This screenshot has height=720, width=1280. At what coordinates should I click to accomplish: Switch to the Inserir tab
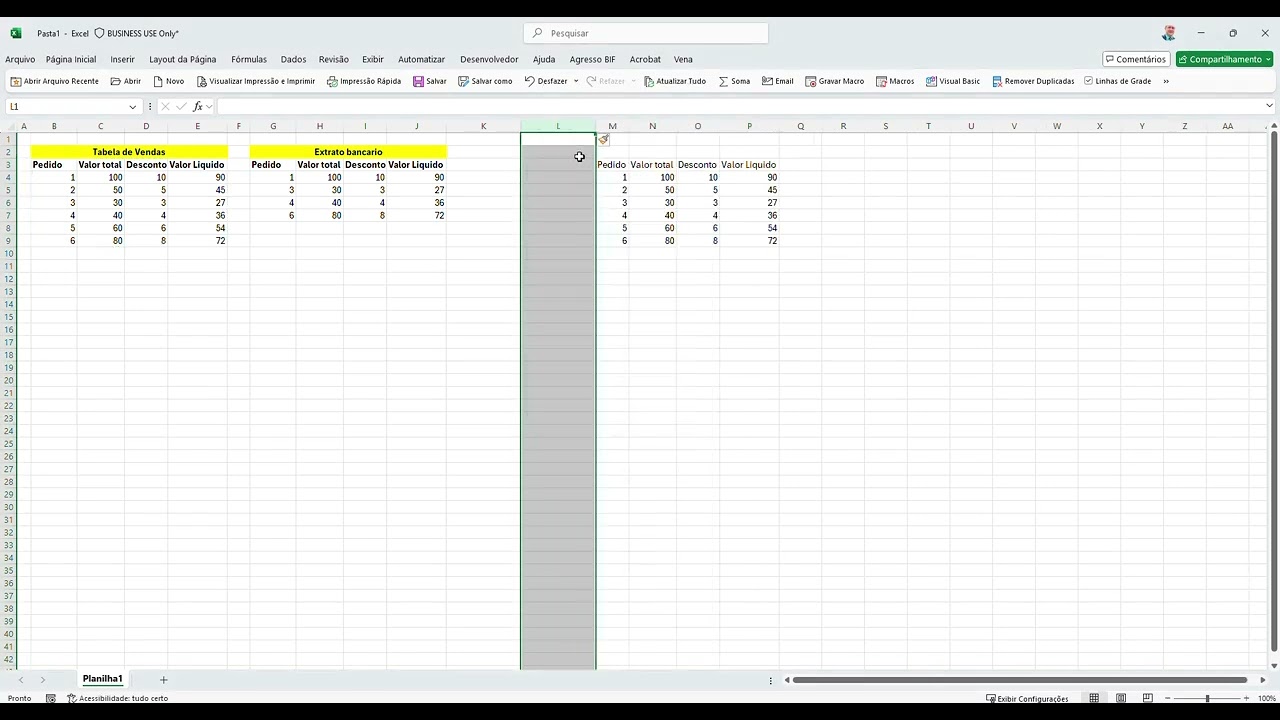[122, 59]
